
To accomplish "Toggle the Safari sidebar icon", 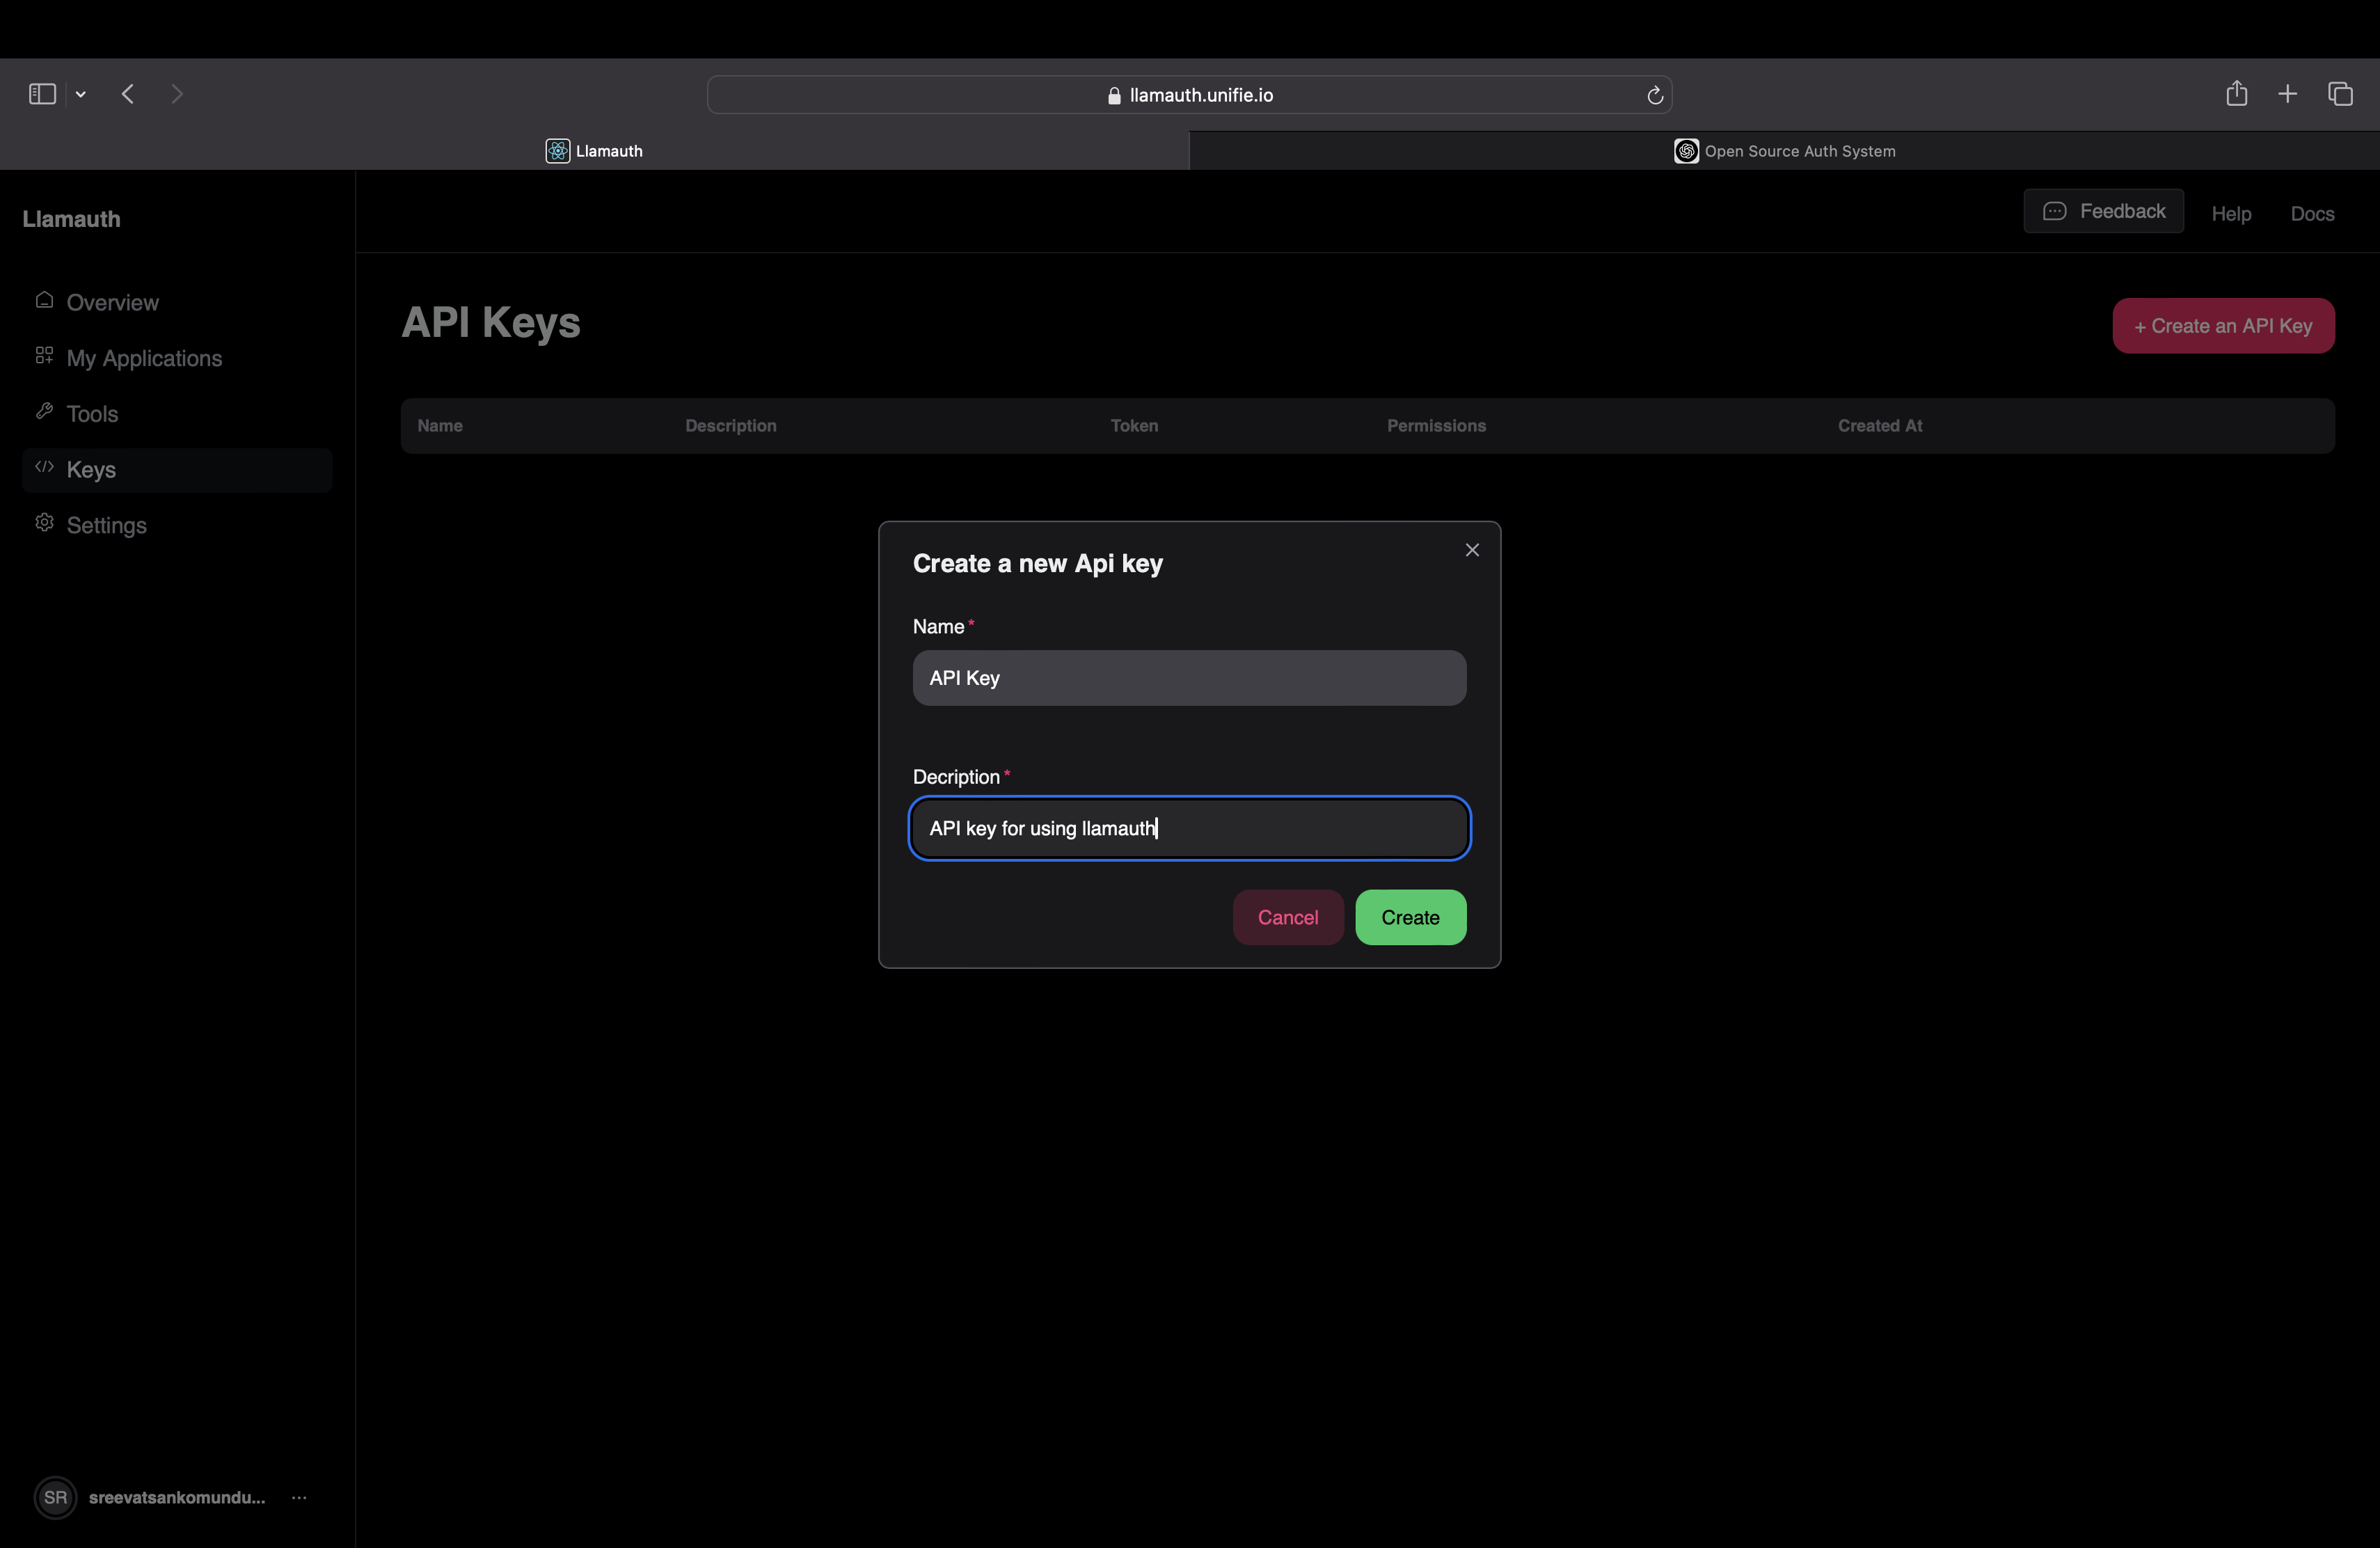I will coord(42,94).
